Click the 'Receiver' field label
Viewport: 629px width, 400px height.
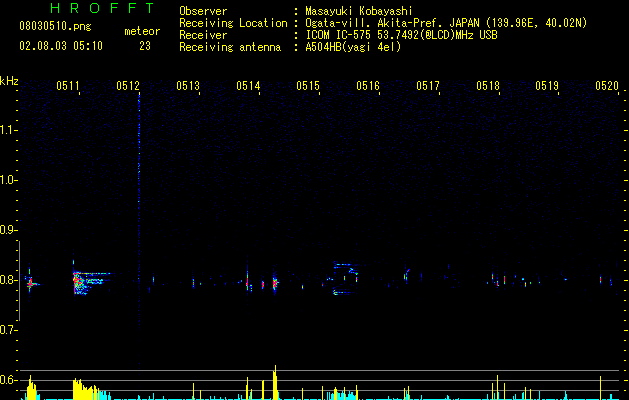point(203,35)
